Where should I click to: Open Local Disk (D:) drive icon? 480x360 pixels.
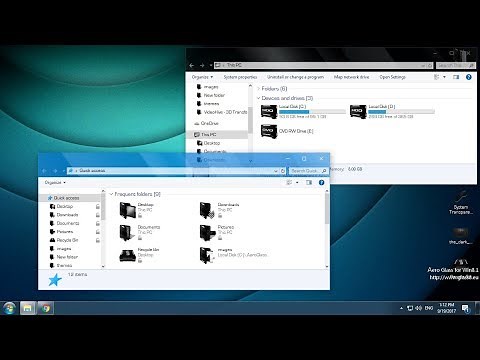pyautogui.click(x=358, y=112)
